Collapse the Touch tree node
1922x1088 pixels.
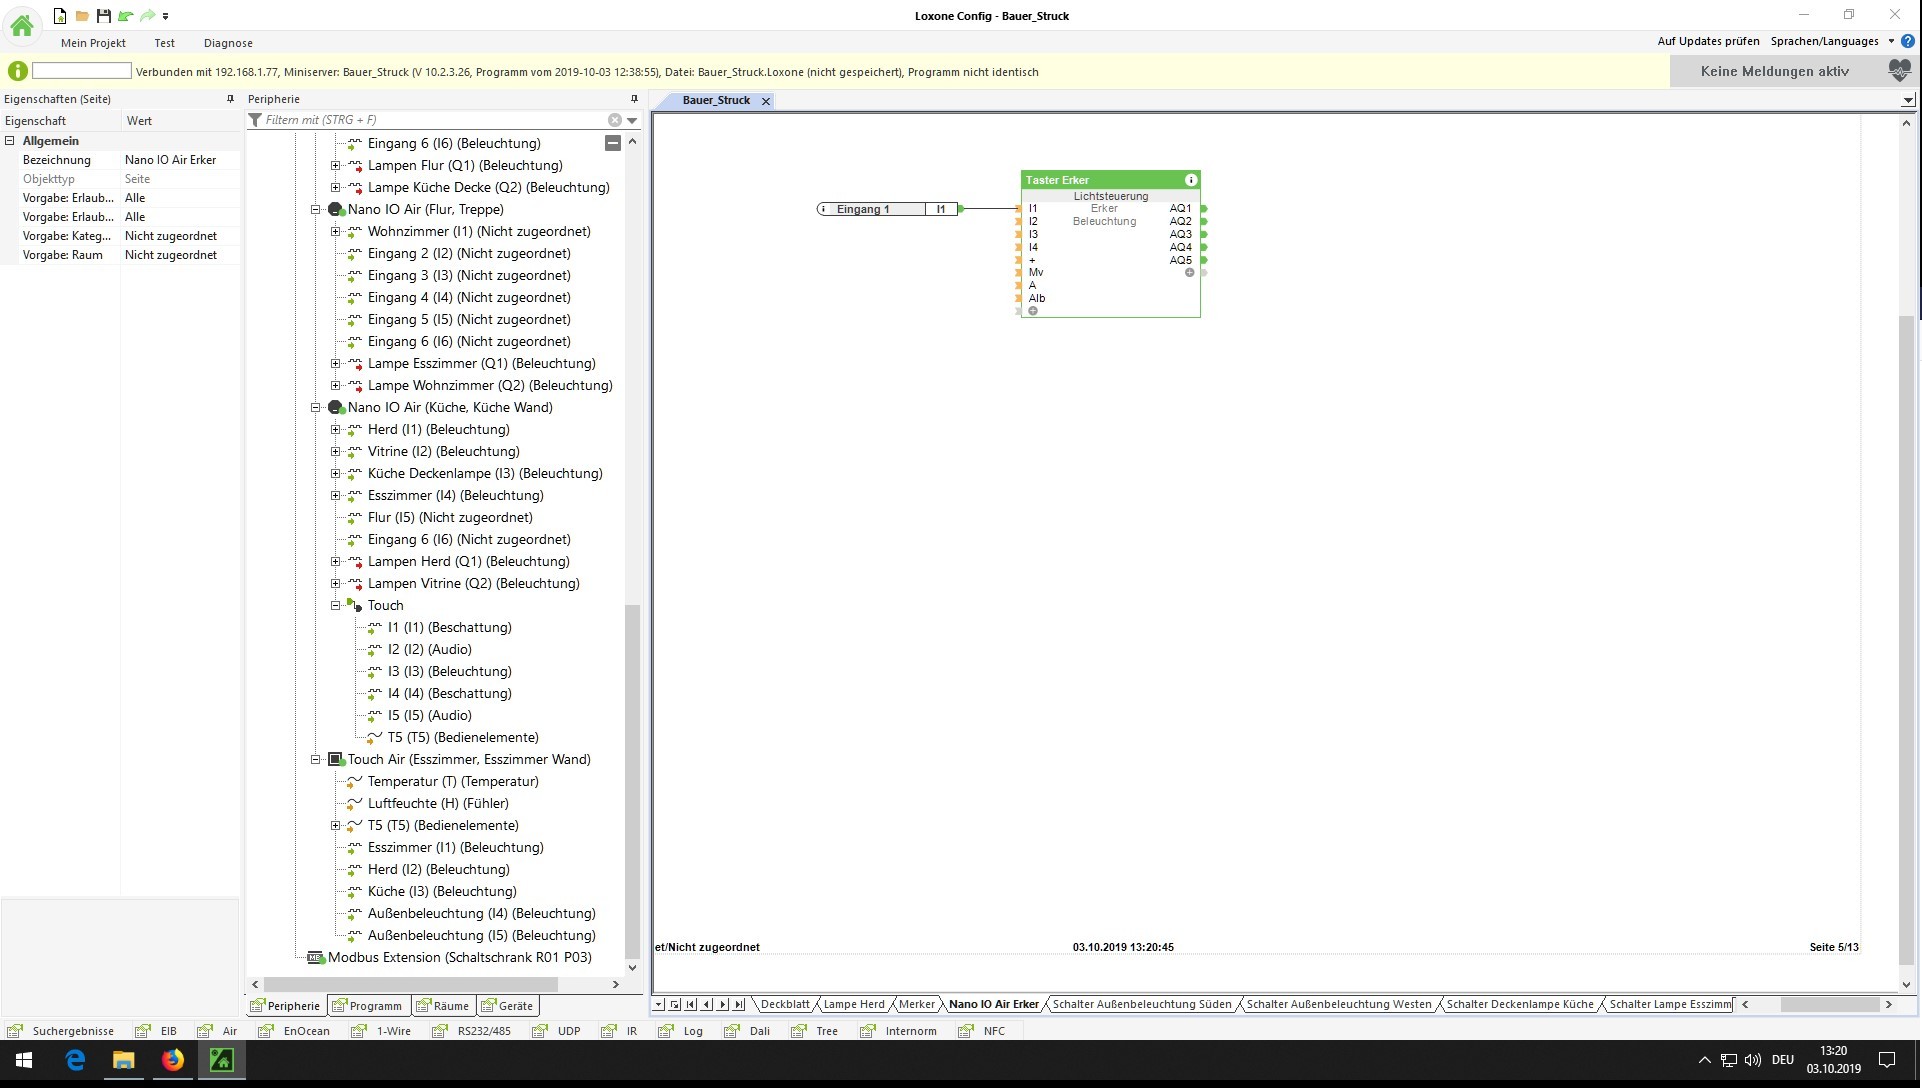point(336,605)
